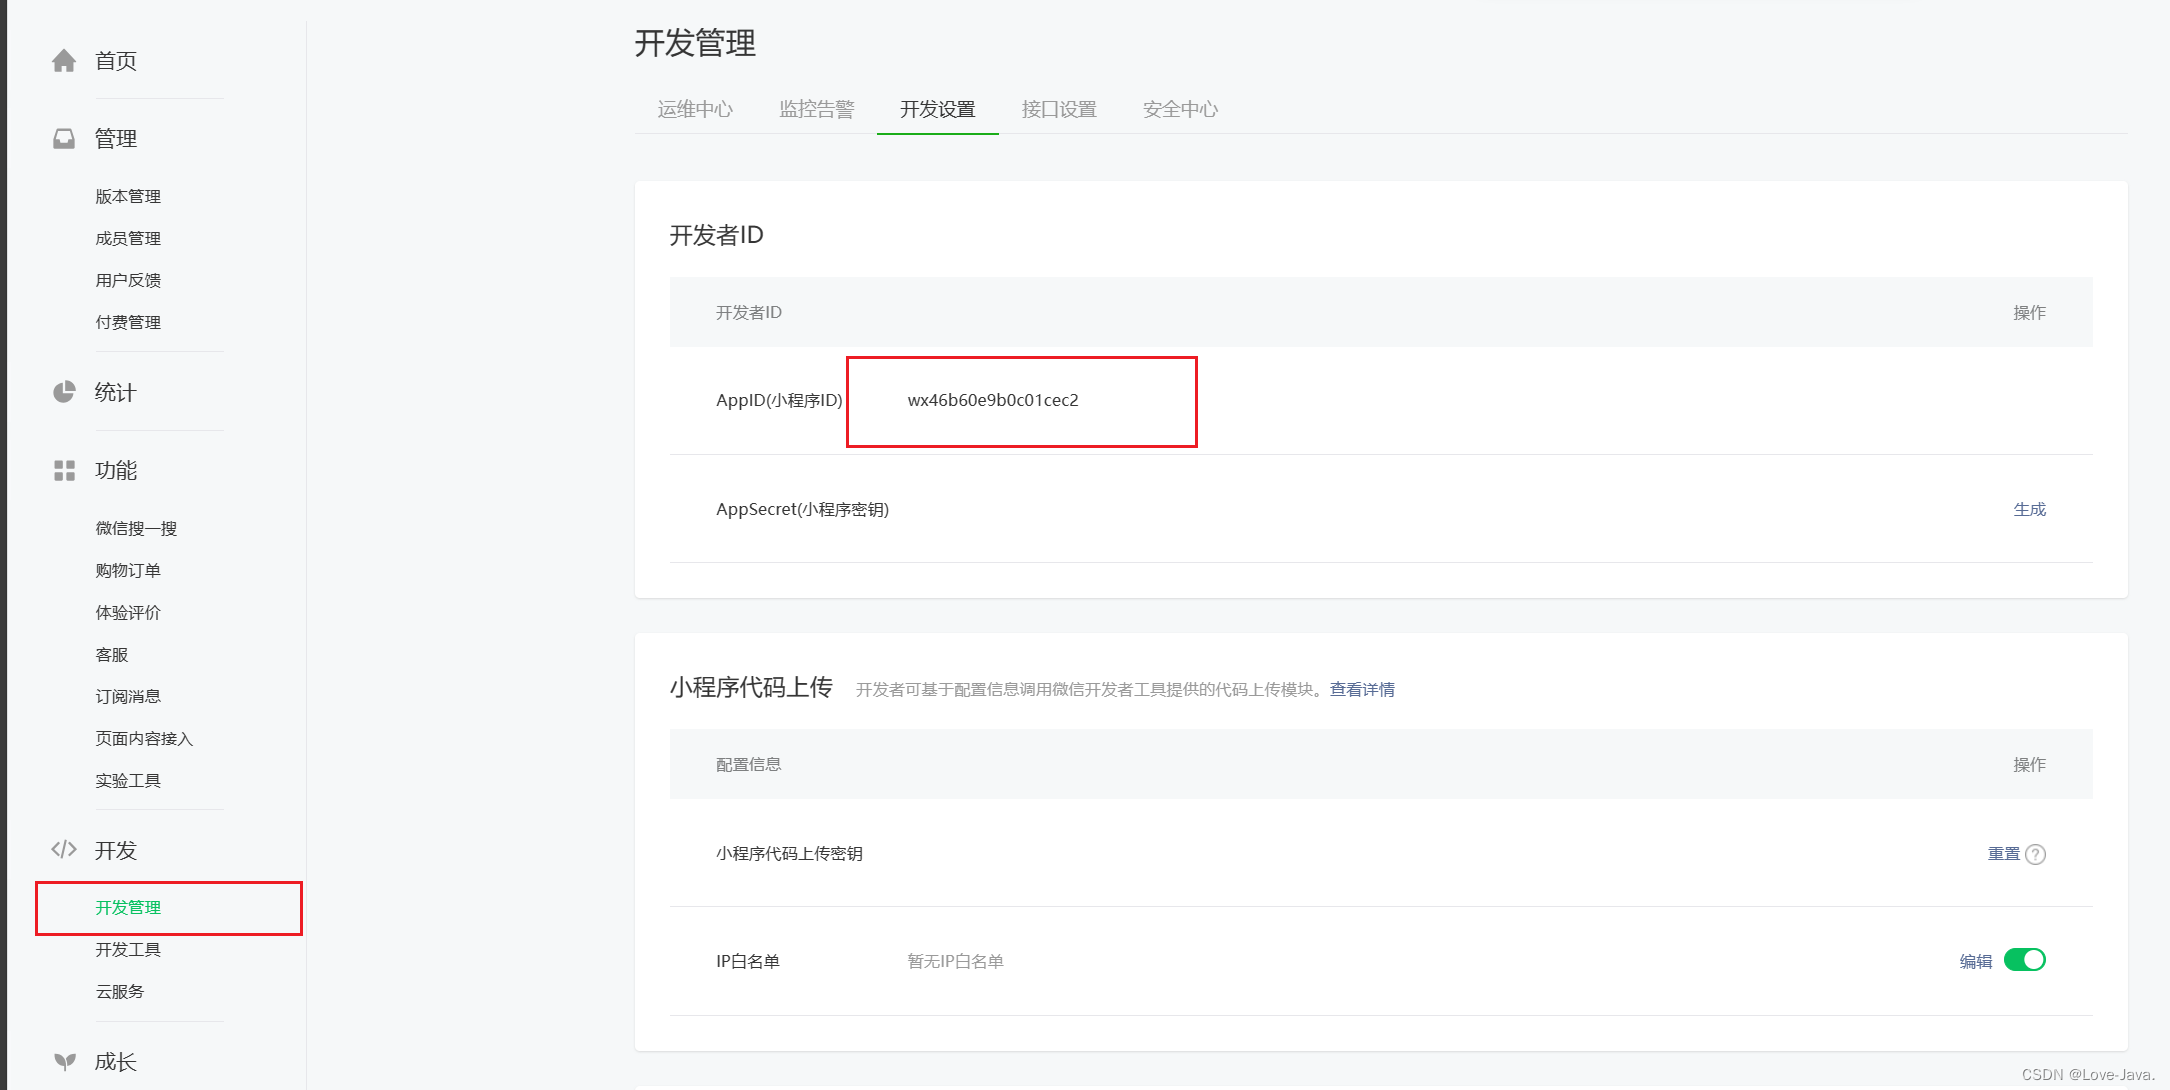Click the 首页 home icon
The width and height of the screenshot is (2170, 1090).
[64, 58]
